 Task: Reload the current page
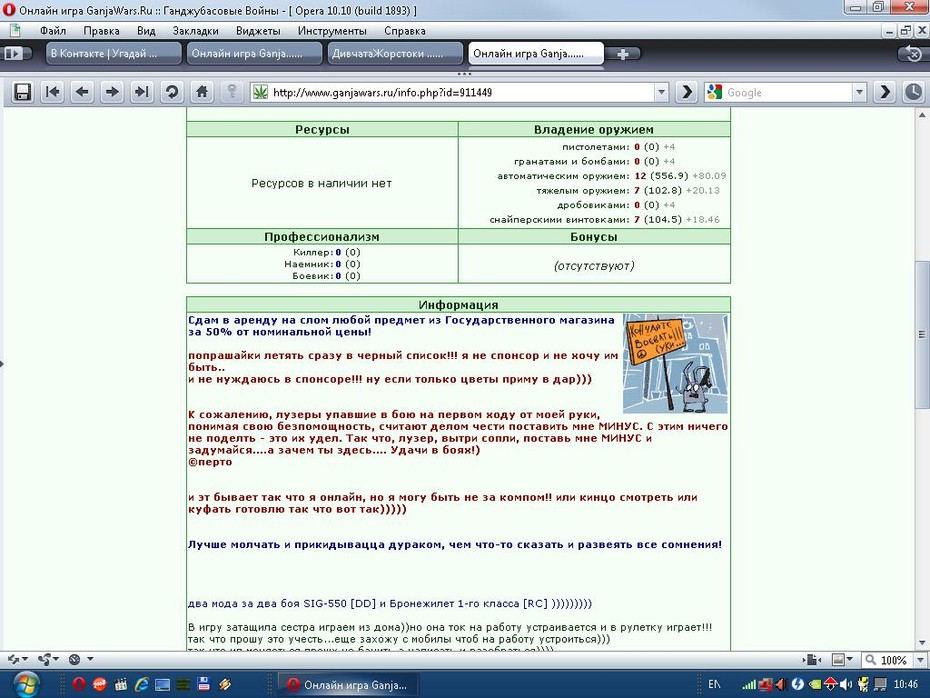click(x=172, y=92)
